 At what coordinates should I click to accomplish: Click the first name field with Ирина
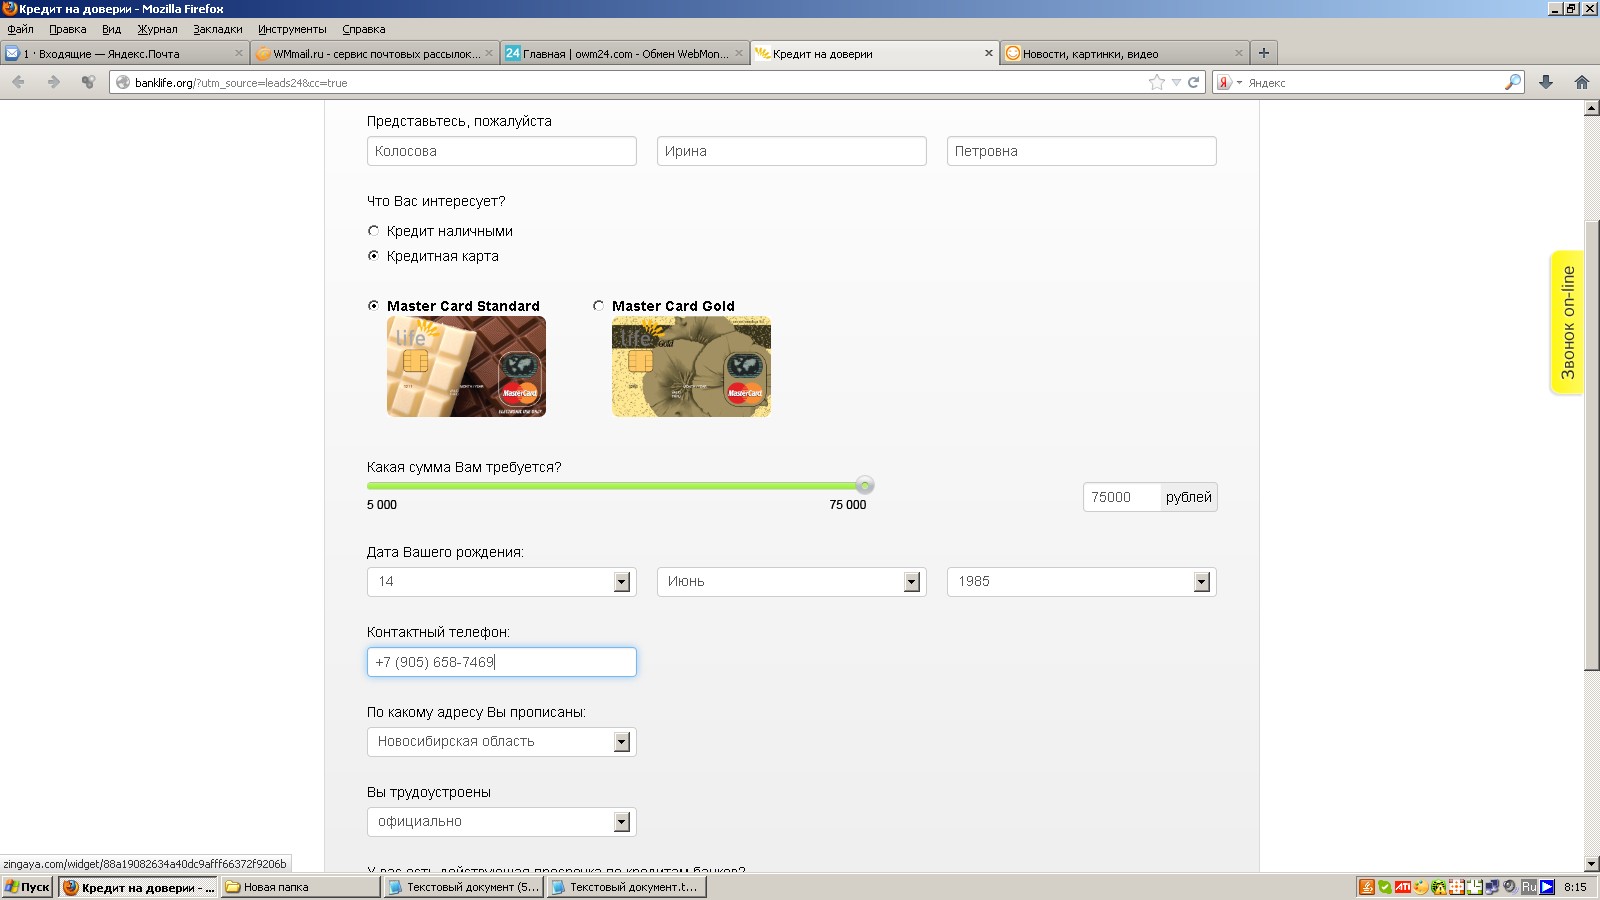(791, 151)
